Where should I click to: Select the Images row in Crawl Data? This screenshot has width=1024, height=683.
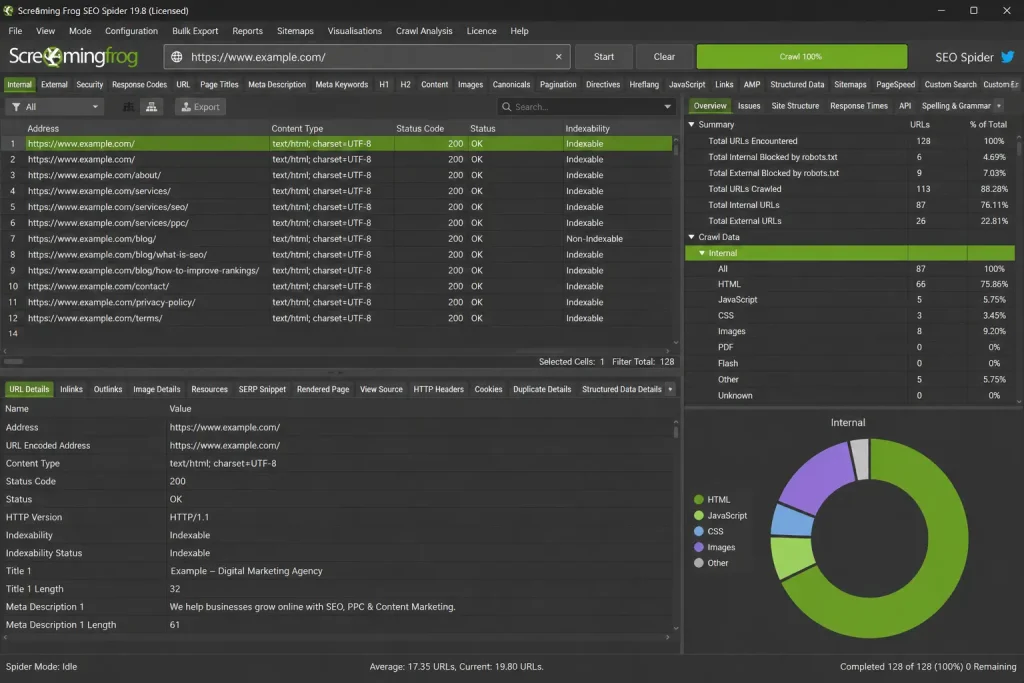click(850, 331)
